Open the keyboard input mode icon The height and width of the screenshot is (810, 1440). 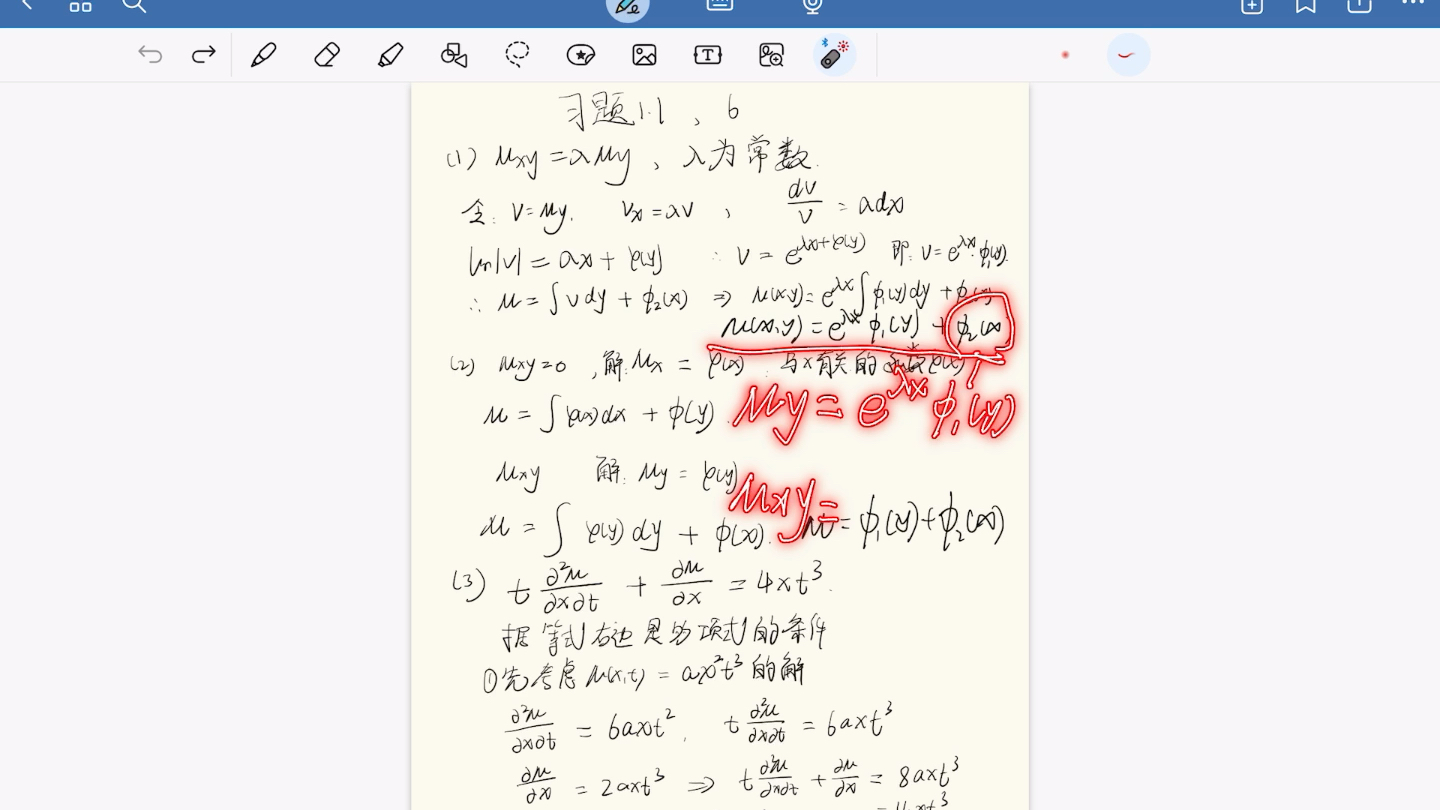(x=720, y=5)
